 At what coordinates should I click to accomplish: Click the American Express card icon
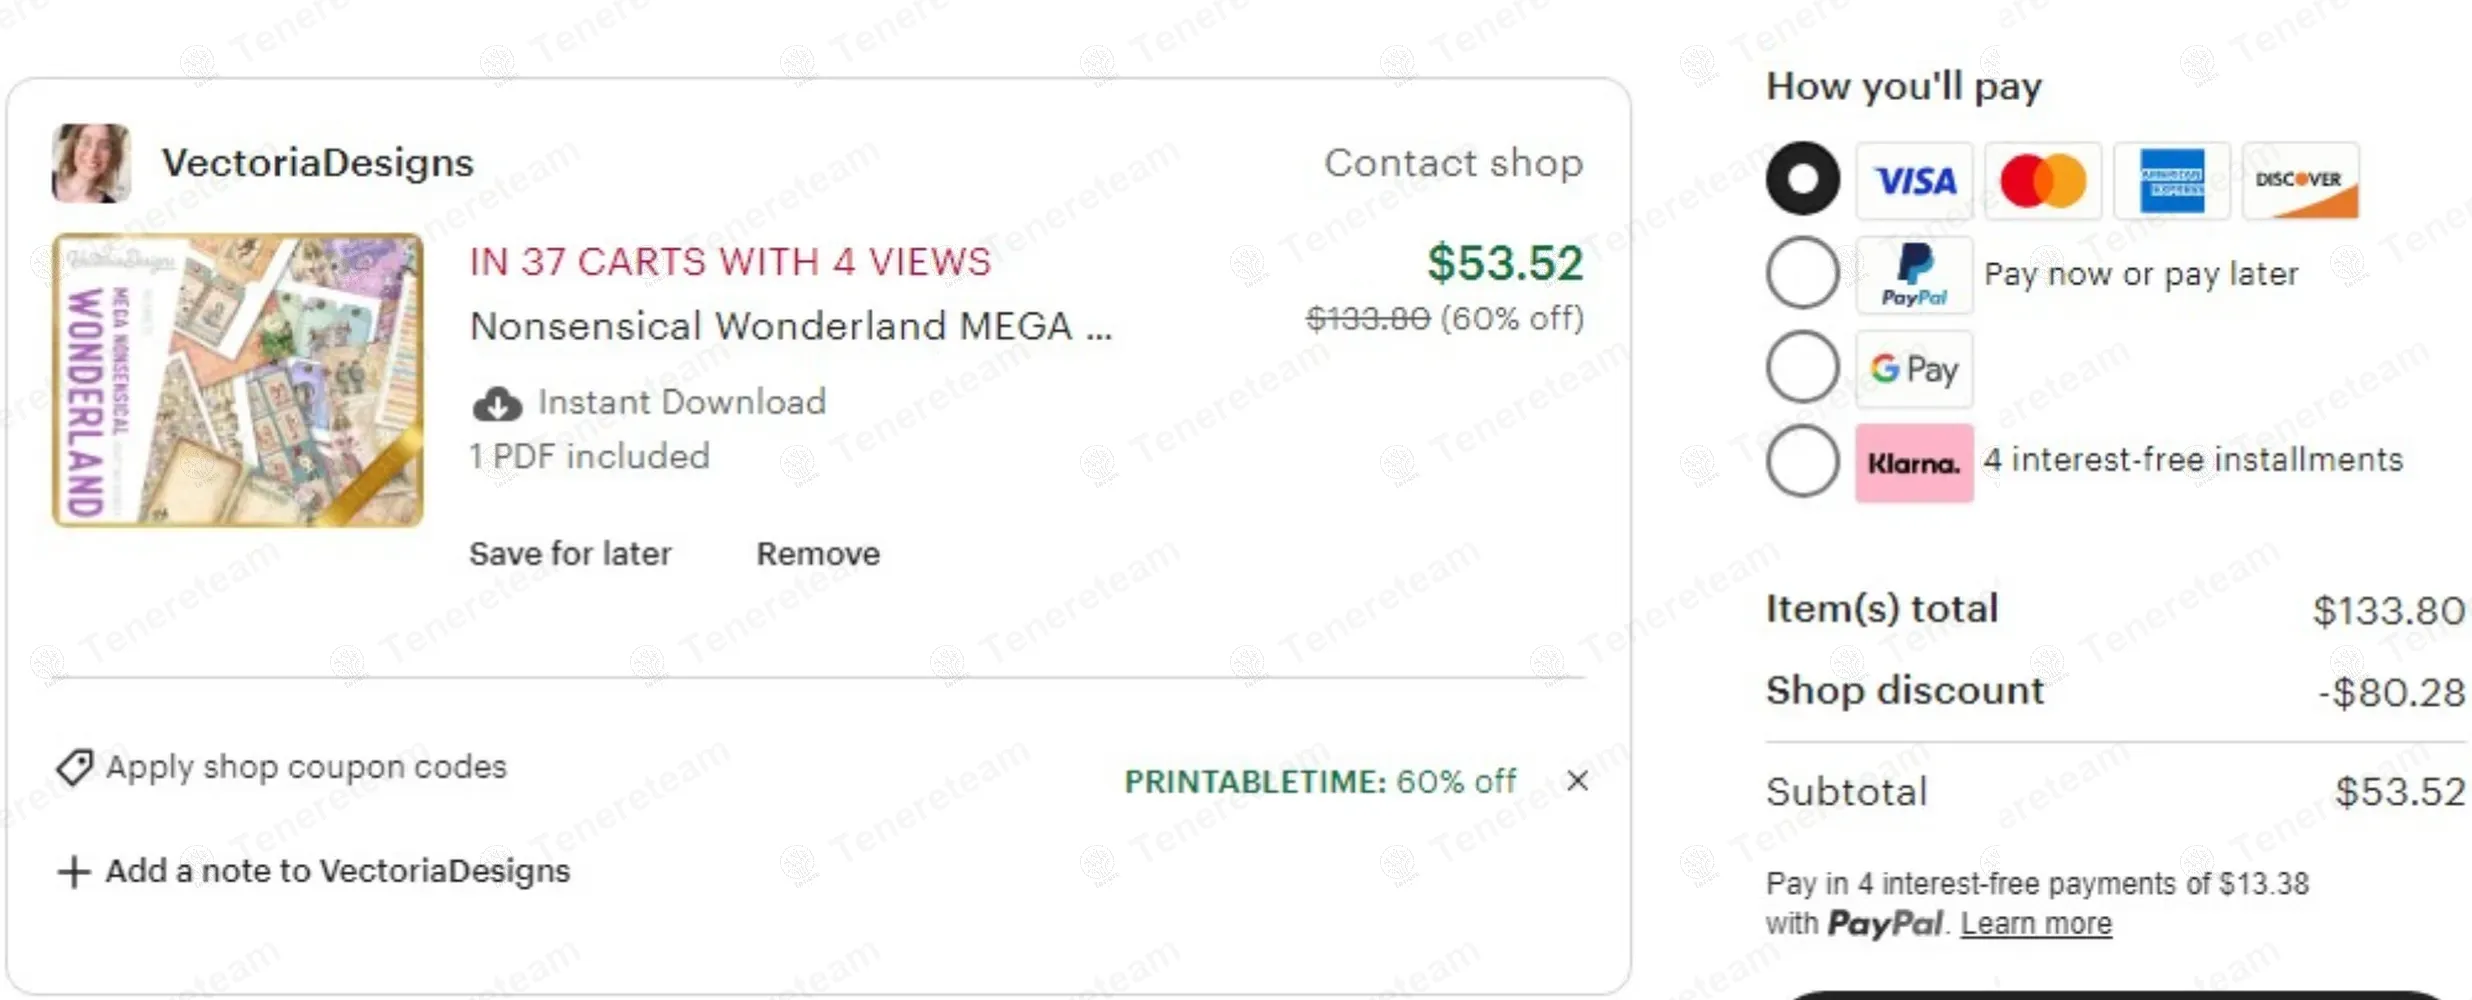[x=2171, y=181]
